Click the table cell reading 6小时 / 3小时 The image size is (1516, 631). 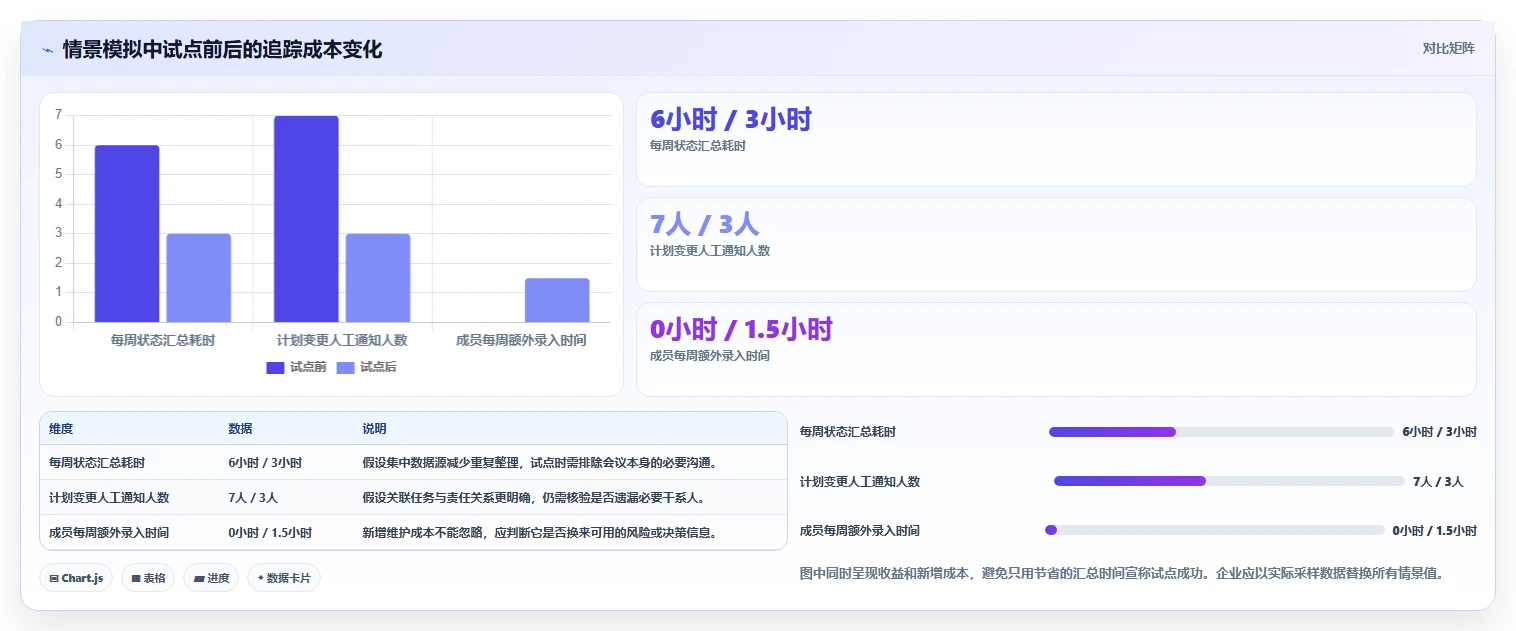coord(265,463)
